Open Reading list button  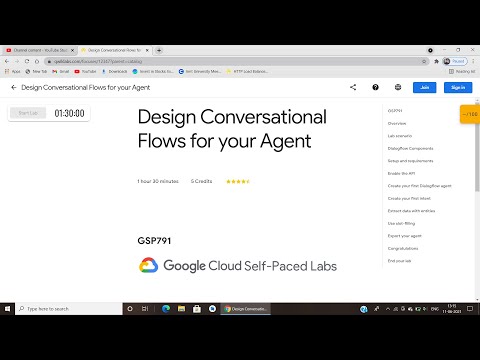[x=462, y=71]
